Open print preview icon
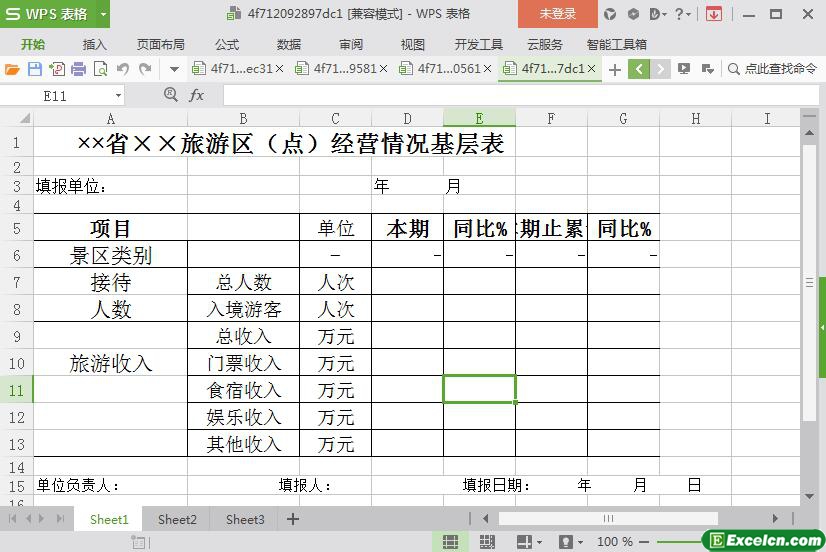This screenshot has width=826, height=552. tap(100, 69)
